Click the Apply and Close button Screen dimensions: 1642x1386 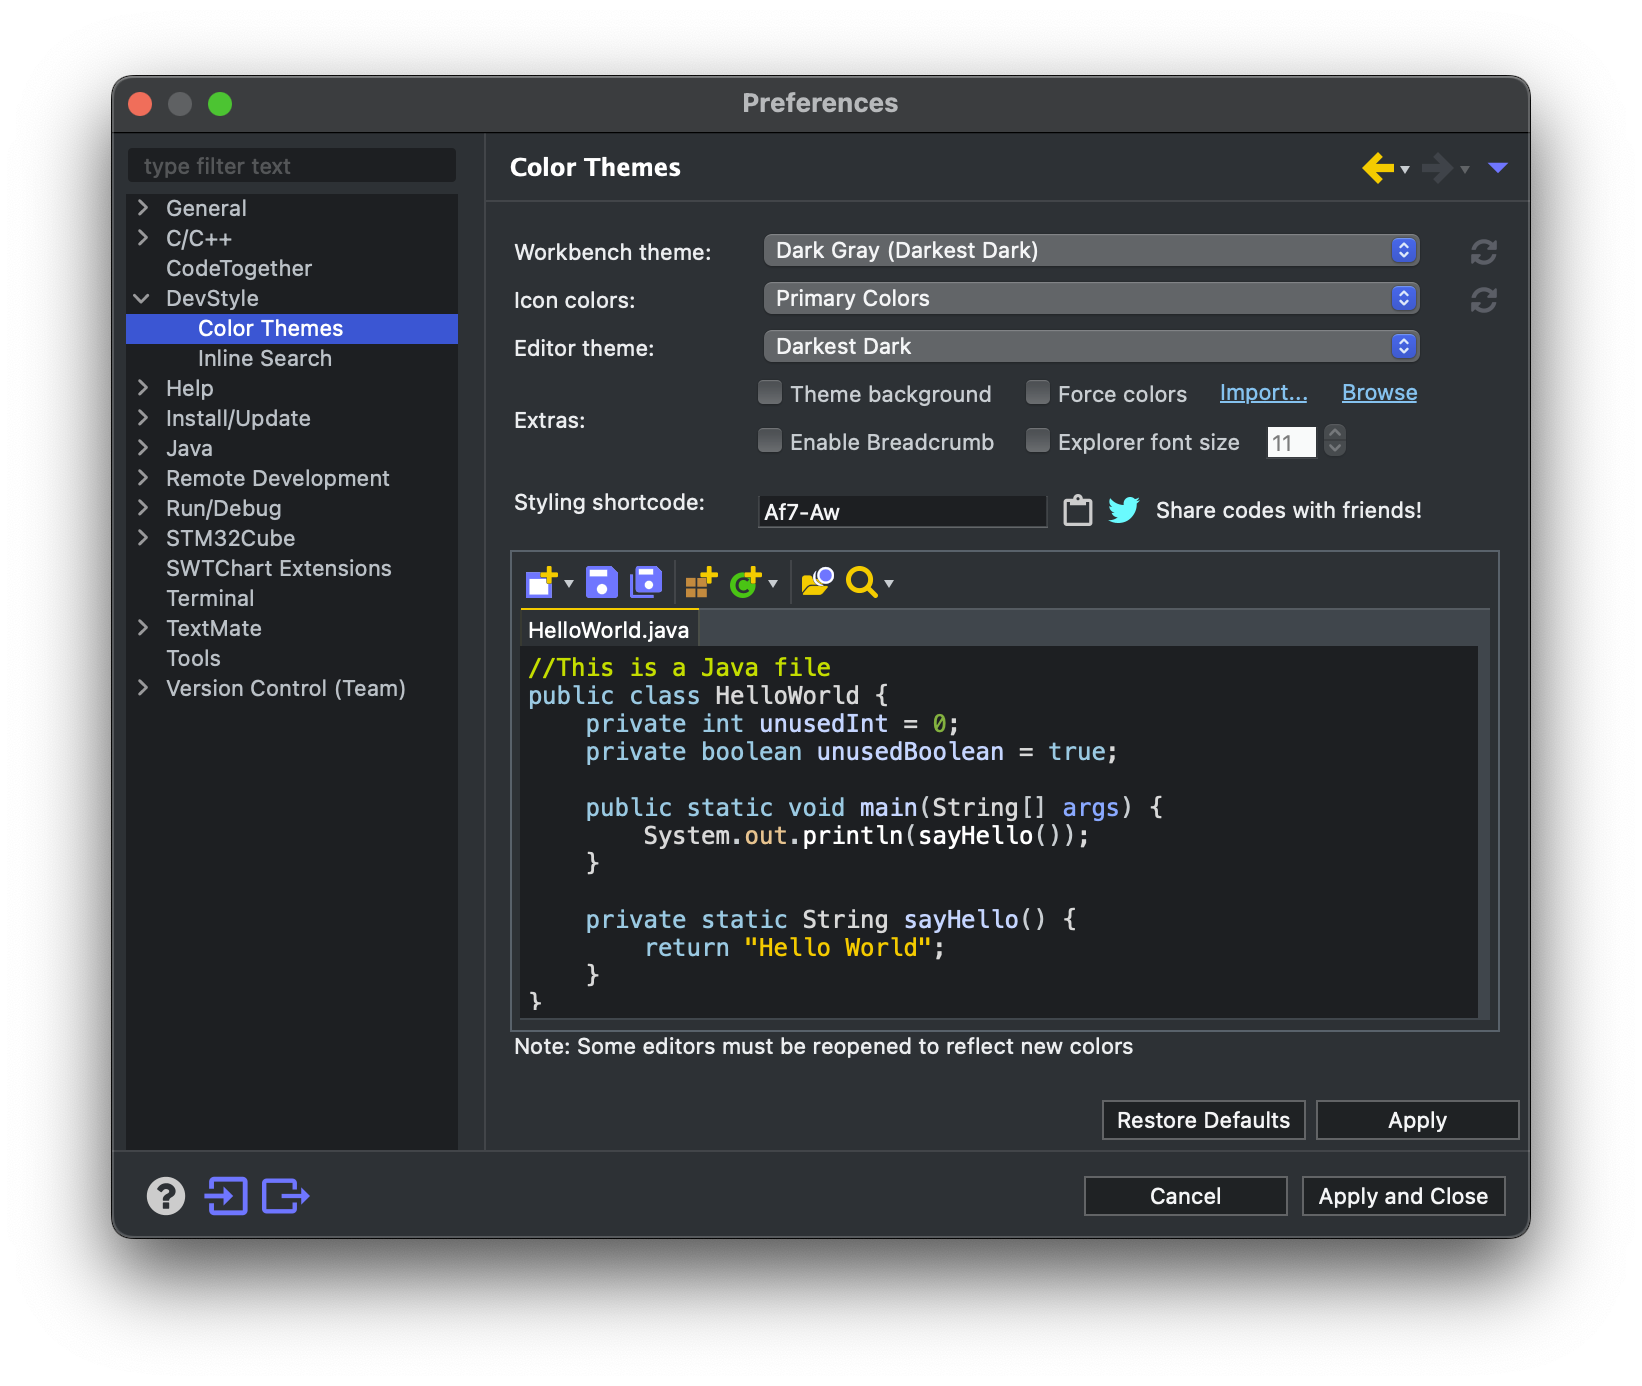click(1403, 1196)
